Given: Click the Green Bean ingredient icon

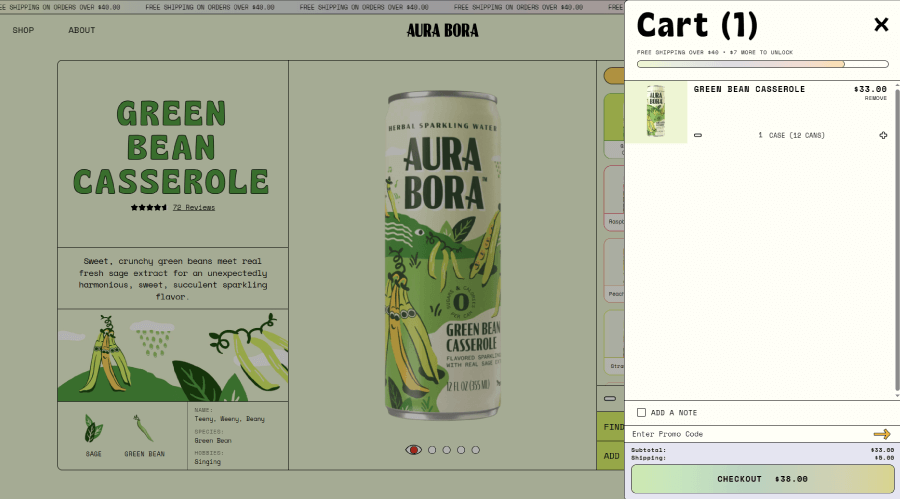Looking at the screenshot, I should (x=143, y=428).
